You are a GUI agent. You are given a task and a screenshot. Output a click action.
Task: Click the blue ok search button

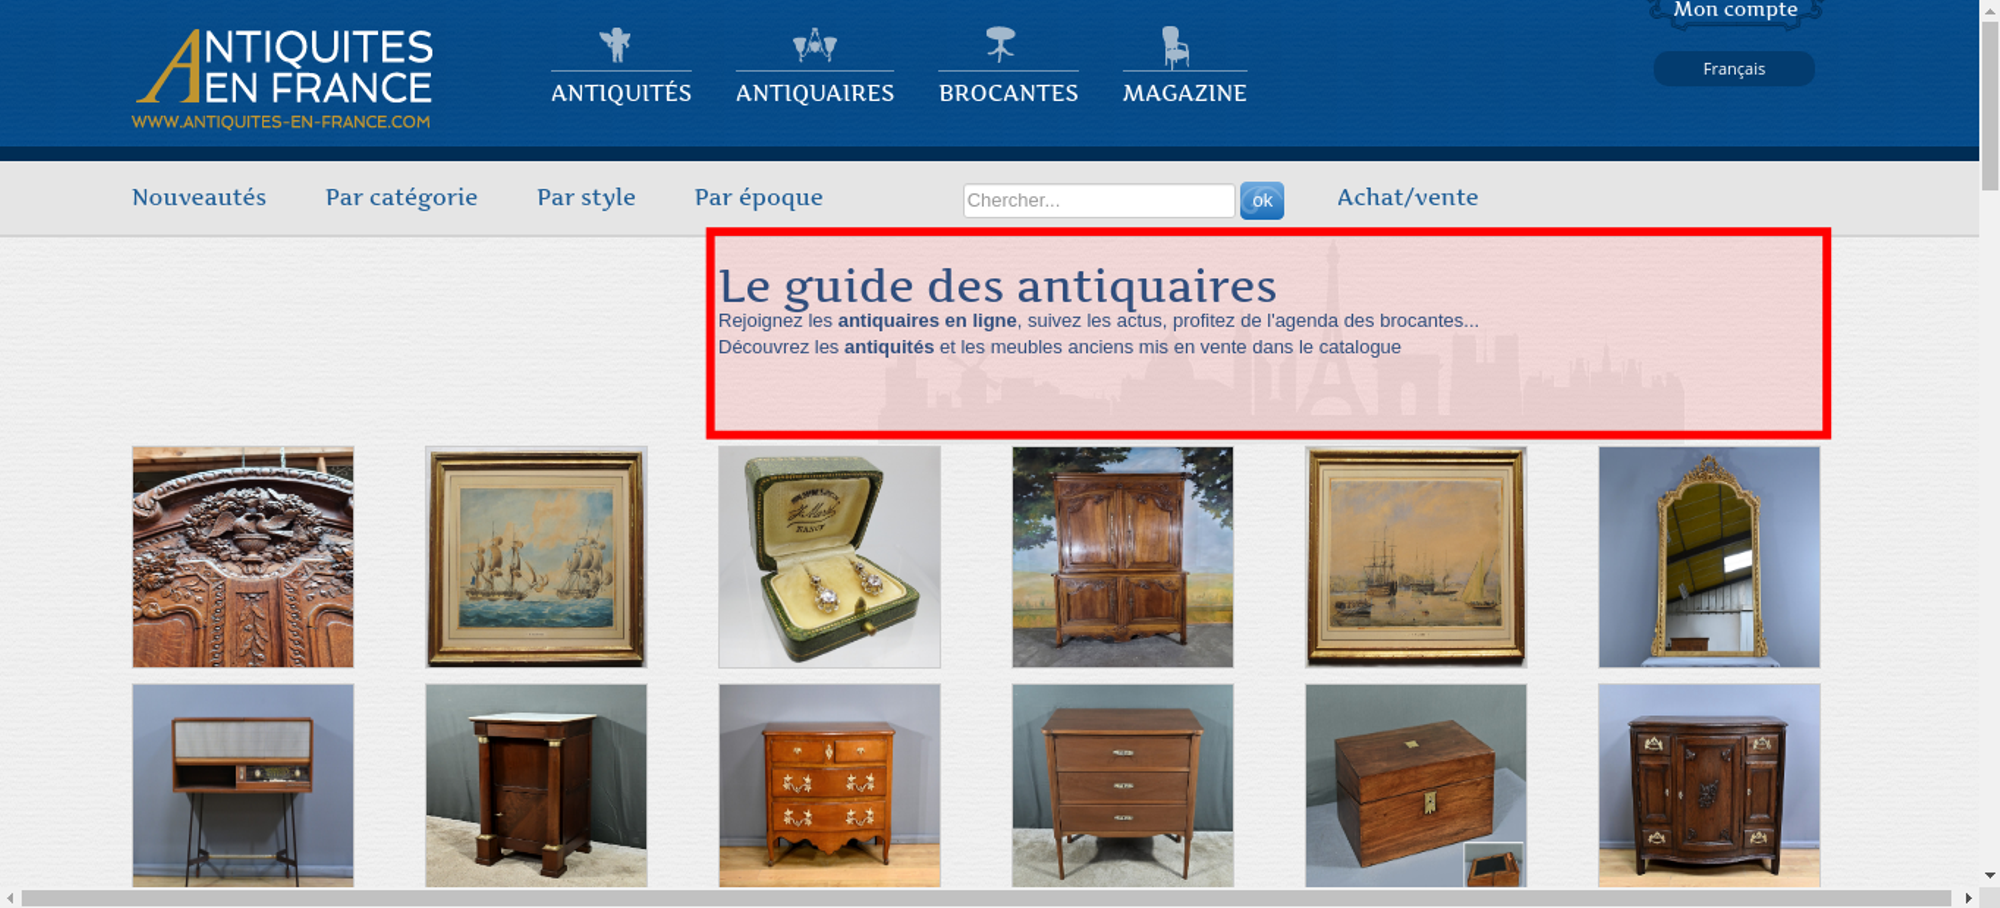tap(1262, 200)
